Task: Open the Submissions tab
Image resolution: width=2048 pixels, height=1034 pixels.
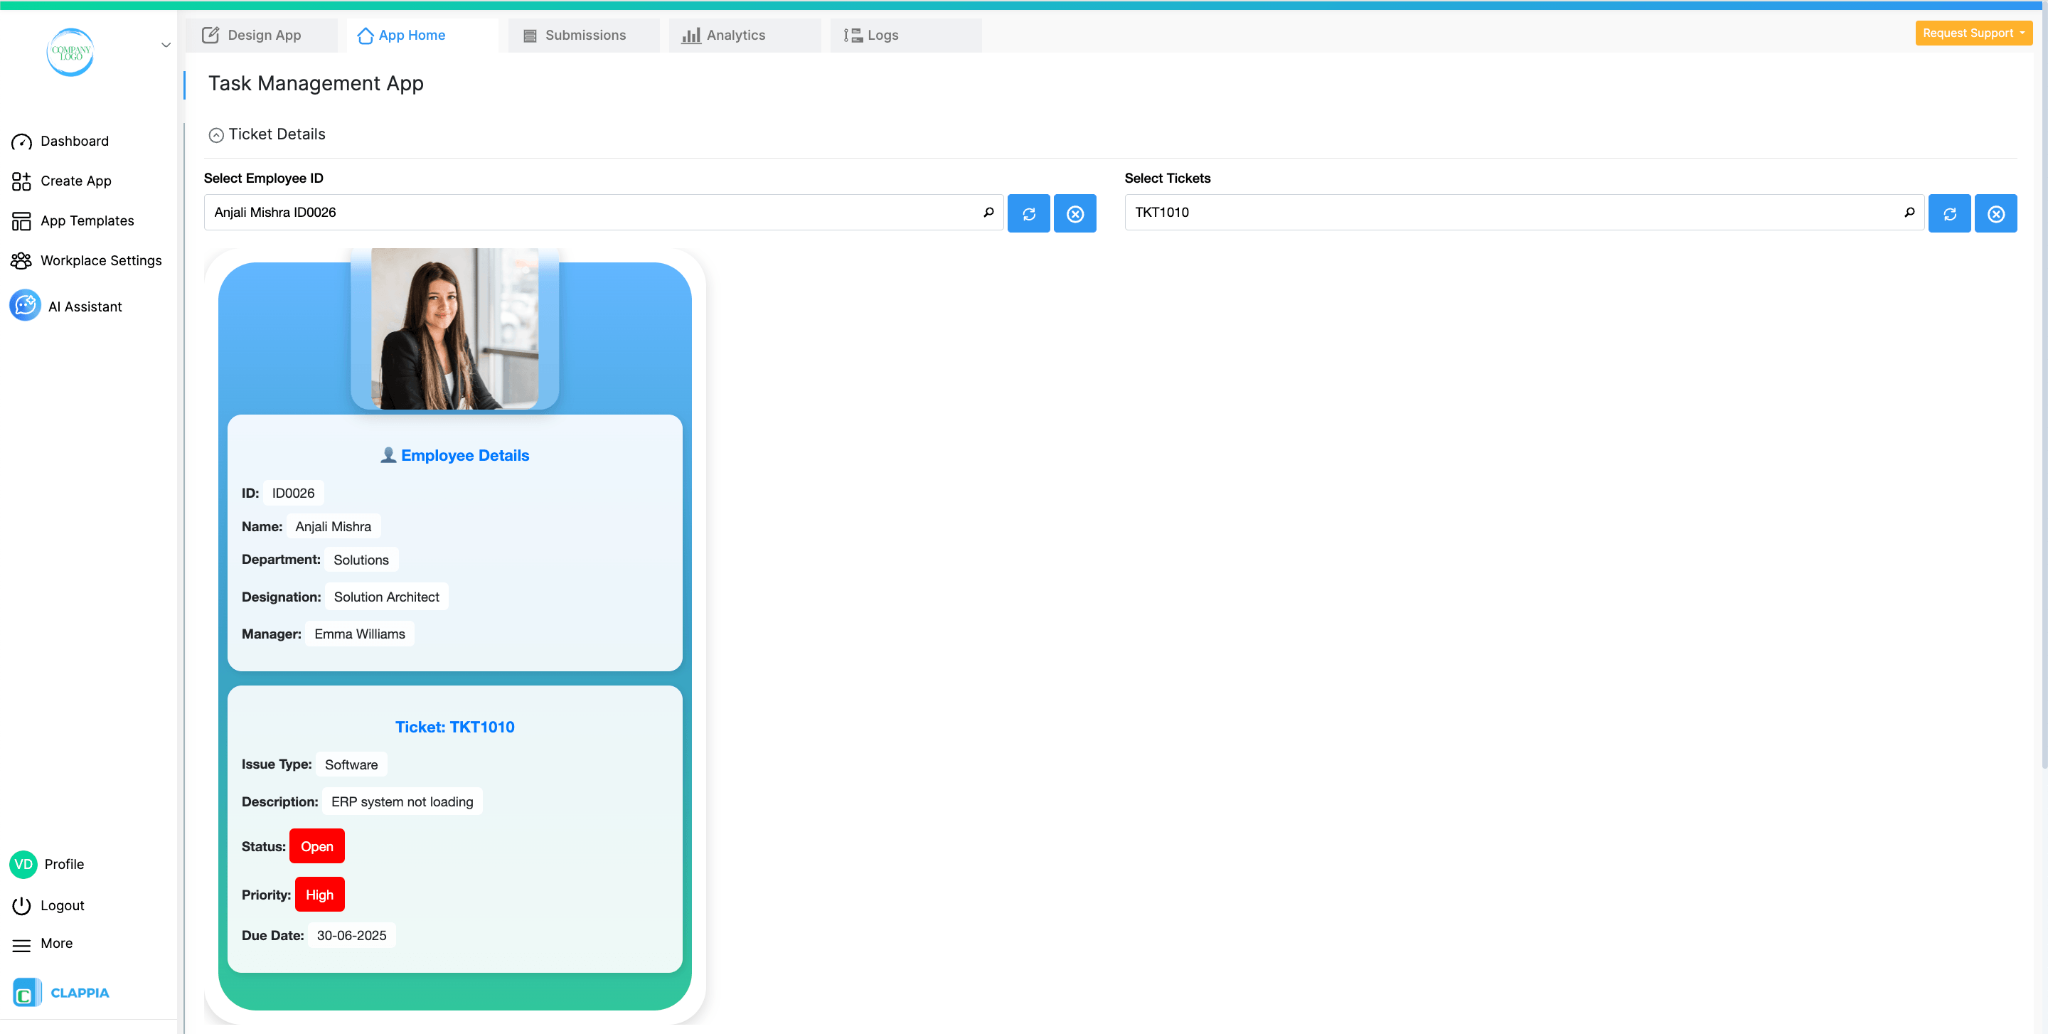Action: point(584,35)
